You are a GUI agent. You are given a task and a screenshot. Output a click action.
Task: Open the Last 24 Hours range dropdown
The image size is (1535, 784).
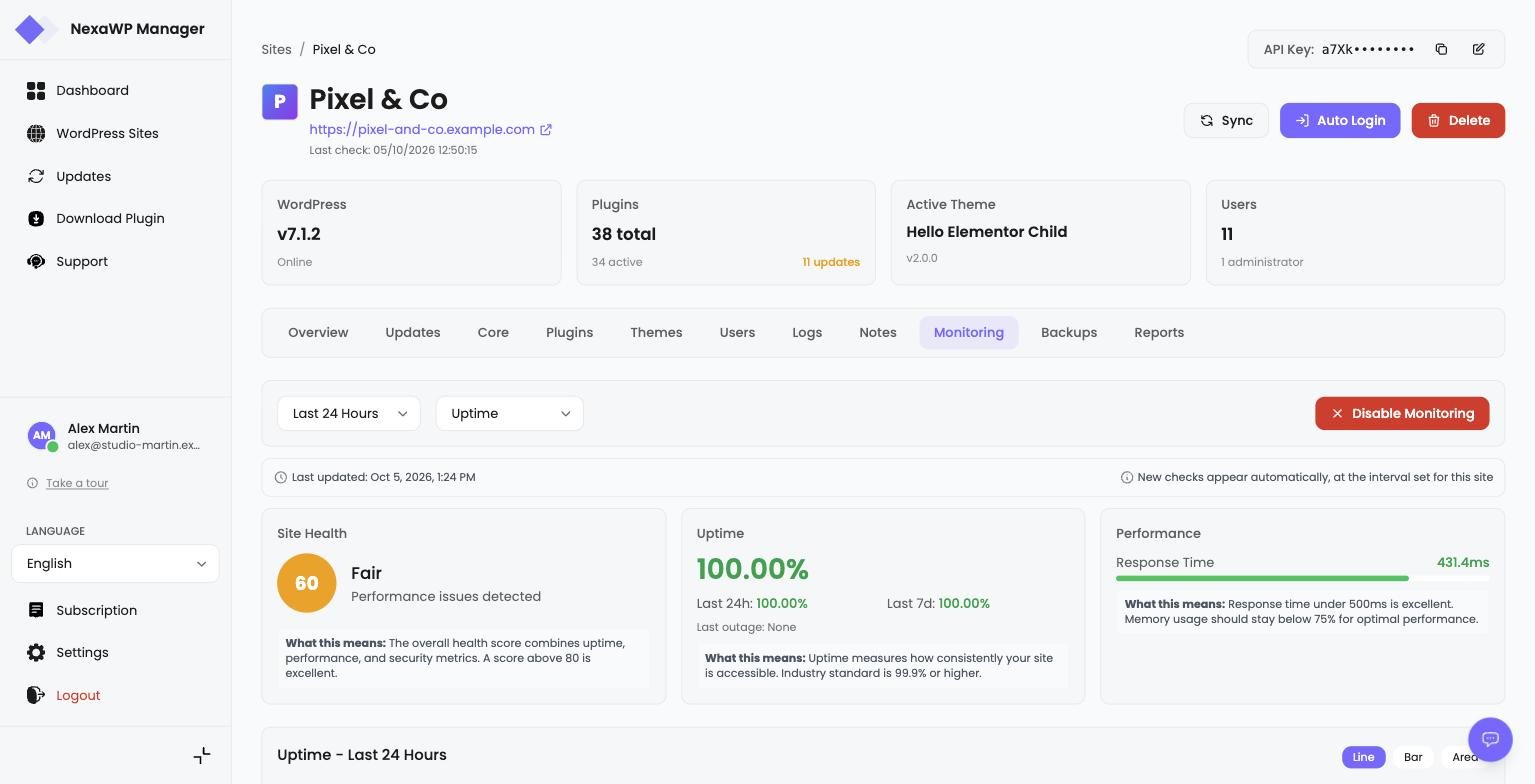[349, 414]
